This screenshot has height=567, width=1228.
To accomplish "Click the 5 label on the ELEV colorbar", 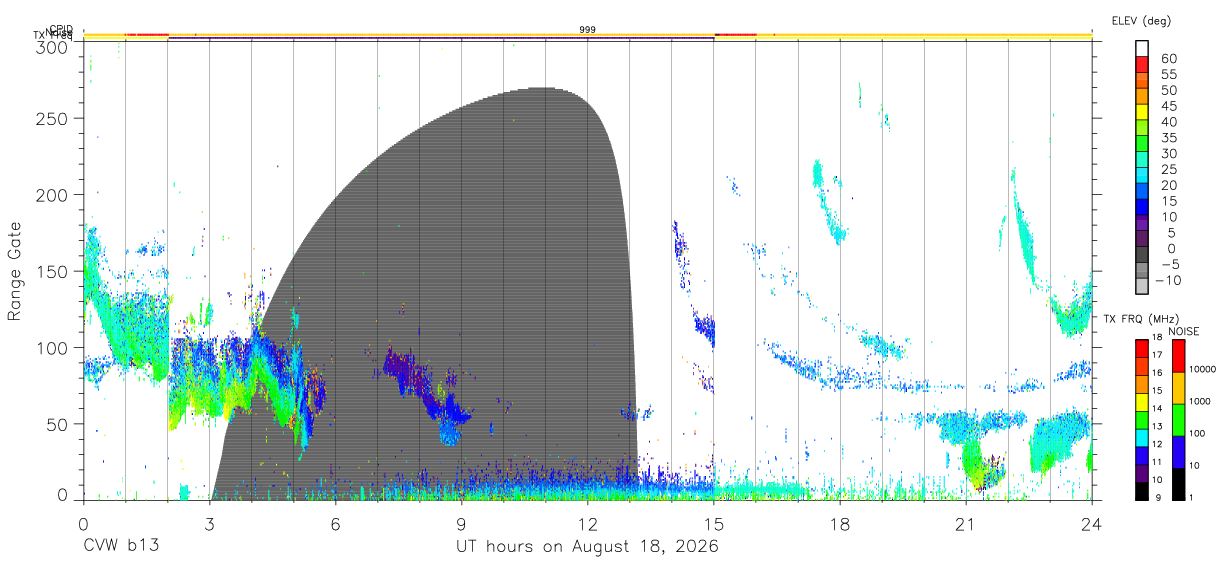I will 1172,233.
